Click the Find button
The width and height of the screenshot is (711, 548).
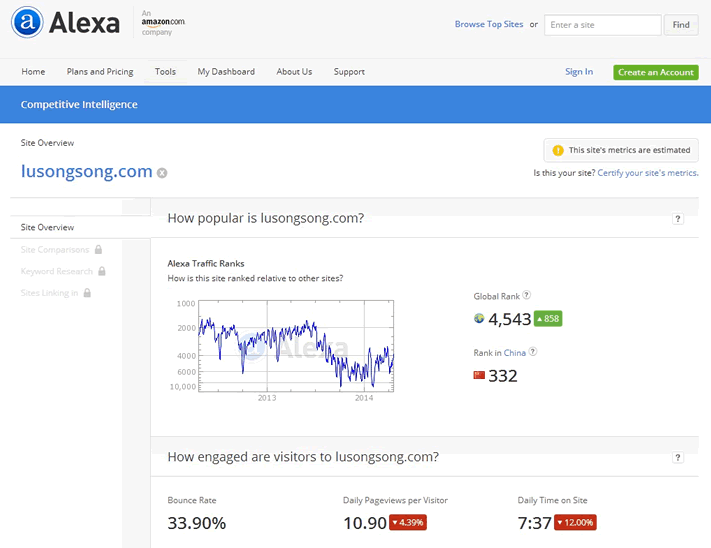point(681,25)
